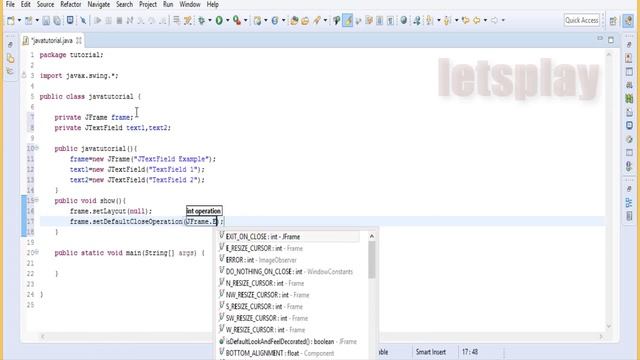Open the File menu

(10, 4)
